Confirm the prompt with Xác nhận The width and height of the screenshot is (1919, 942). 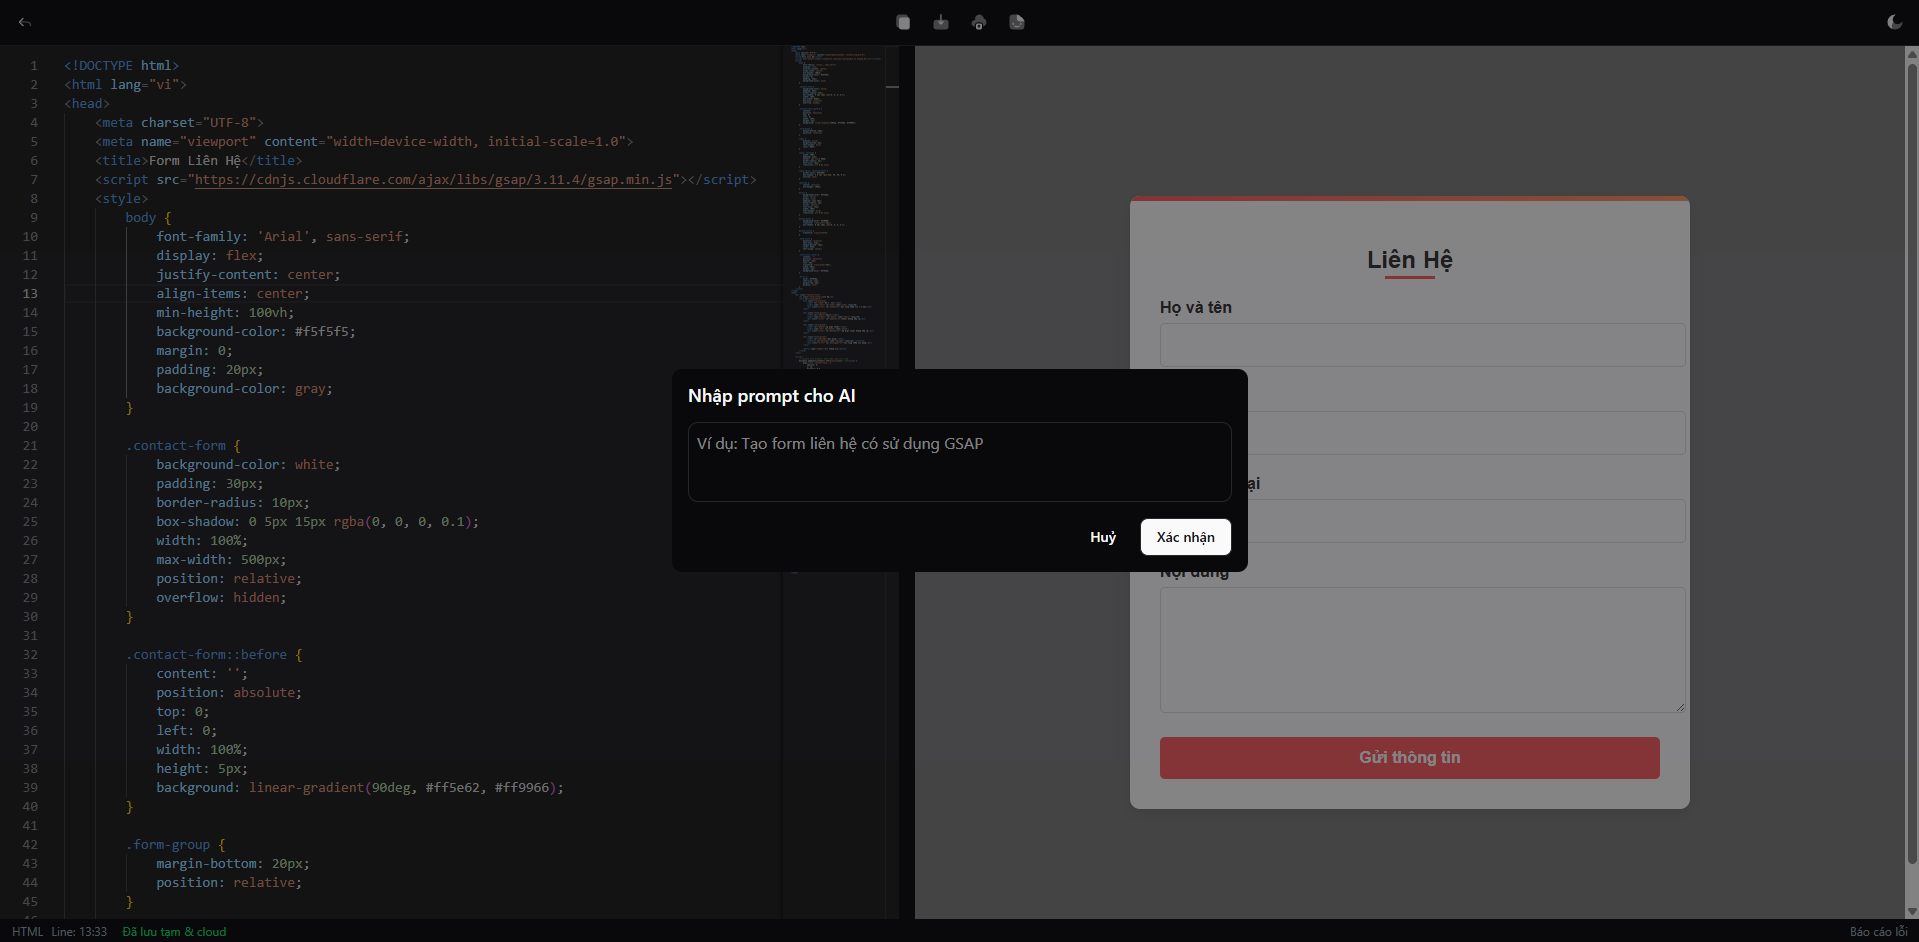pos(1185,537)
